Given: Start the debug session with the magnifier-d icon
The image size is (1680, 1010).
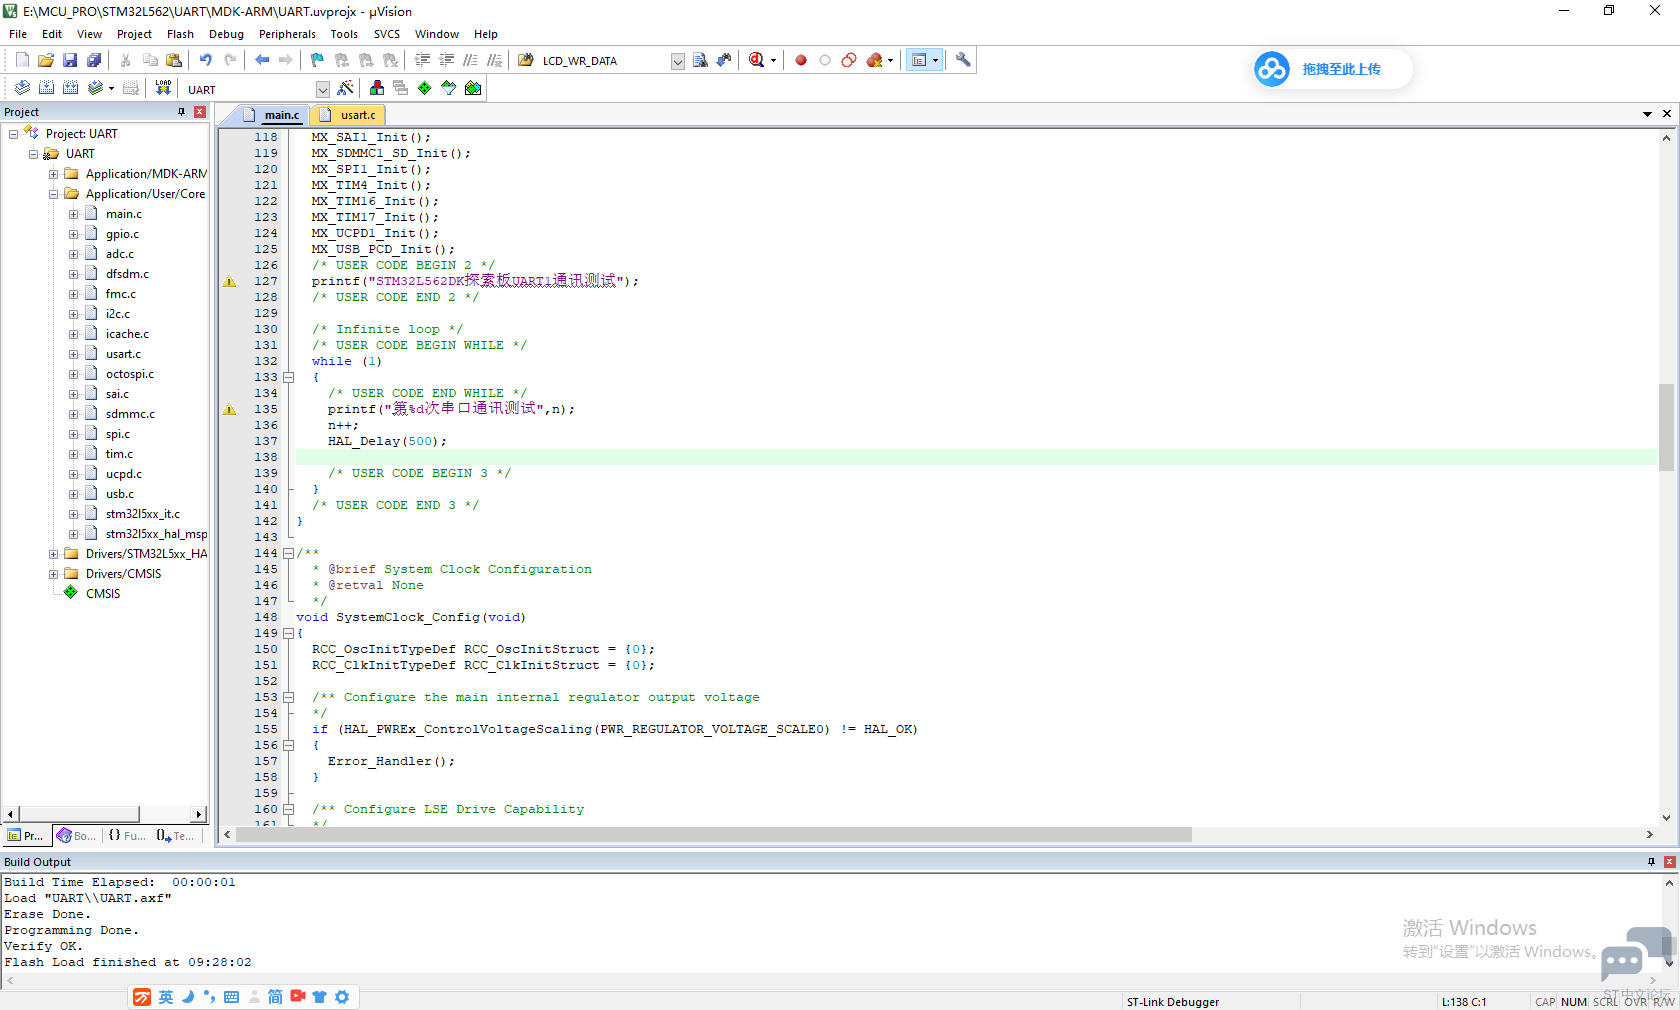Looking at the screenshot, I should point(757,60).
